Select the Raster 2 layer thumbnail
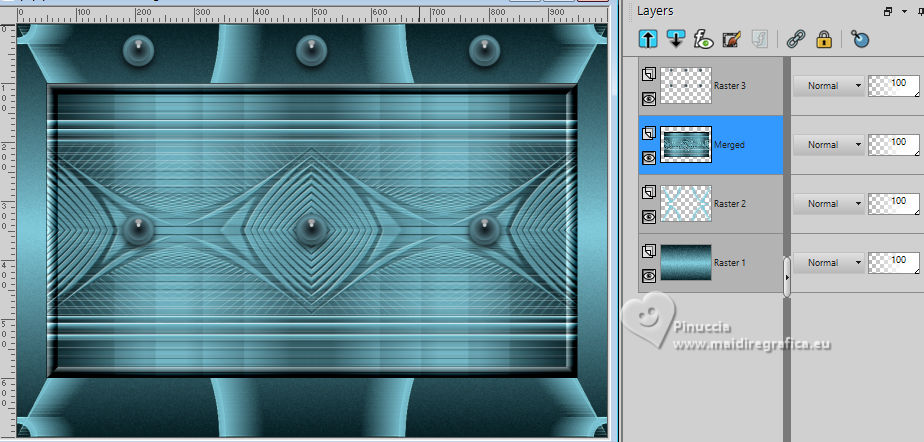The image size is (924, 442). 686,203
